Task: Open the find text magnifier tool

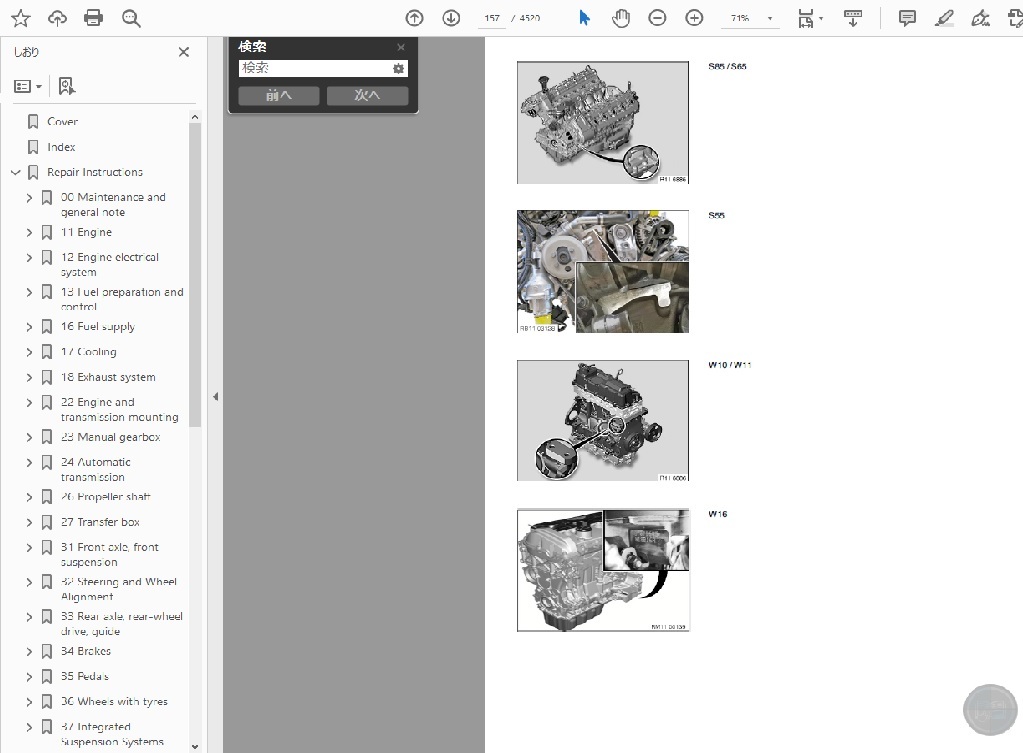Action: [x=131, y=18]
